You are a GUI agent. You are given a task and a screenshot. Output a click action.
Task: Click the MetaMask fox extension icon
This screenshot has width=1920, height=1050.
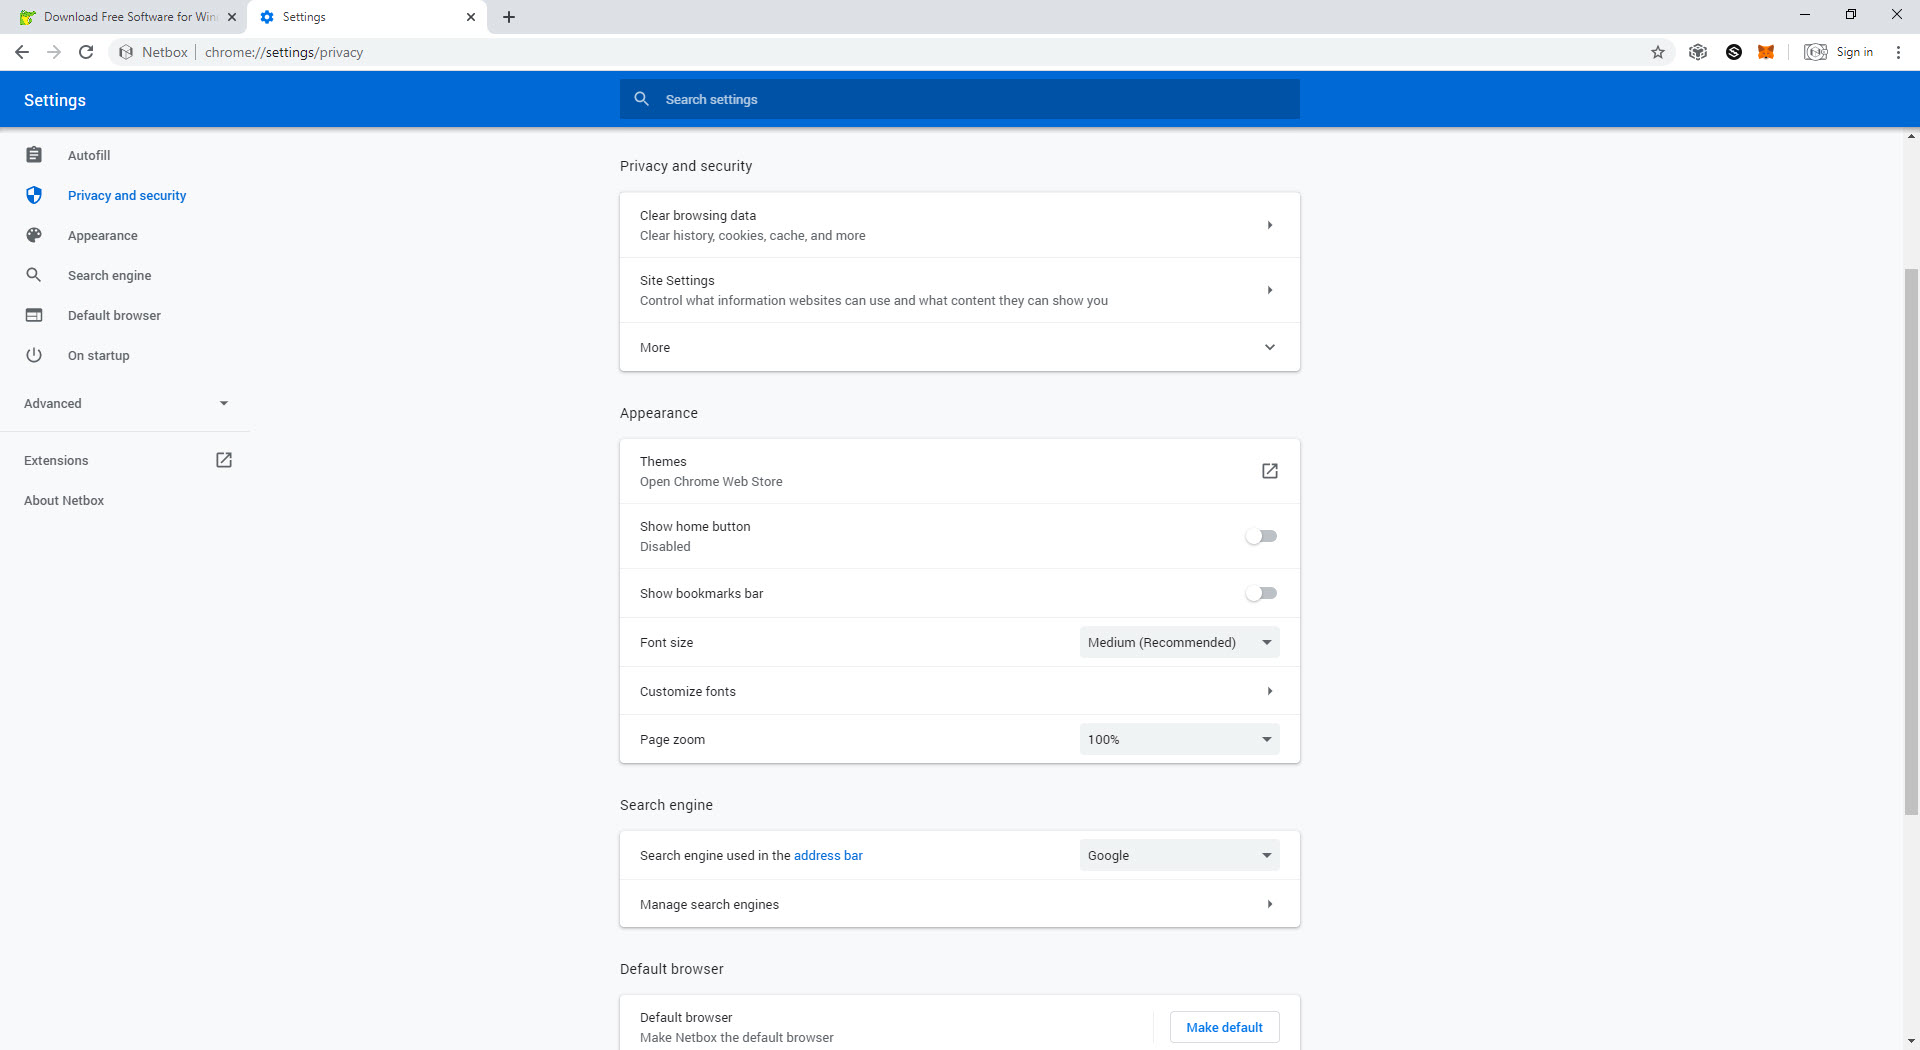[1766, 52]
